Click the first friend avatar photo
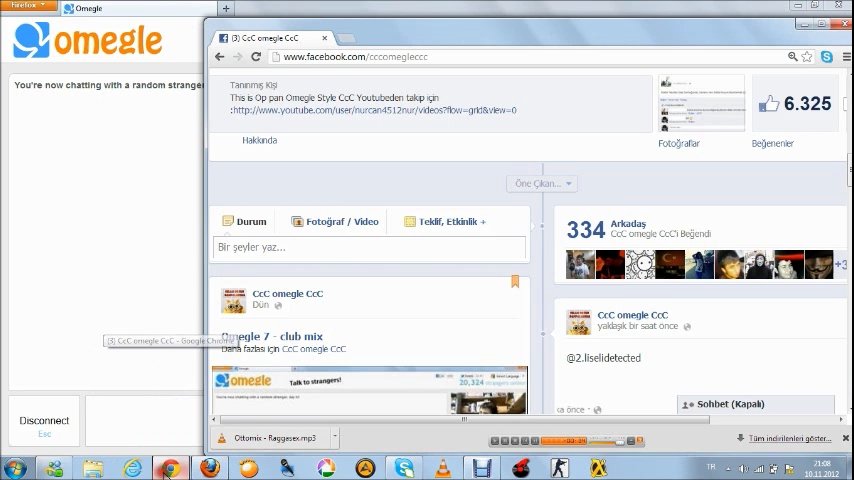854x480 pixels. (580, 264)
